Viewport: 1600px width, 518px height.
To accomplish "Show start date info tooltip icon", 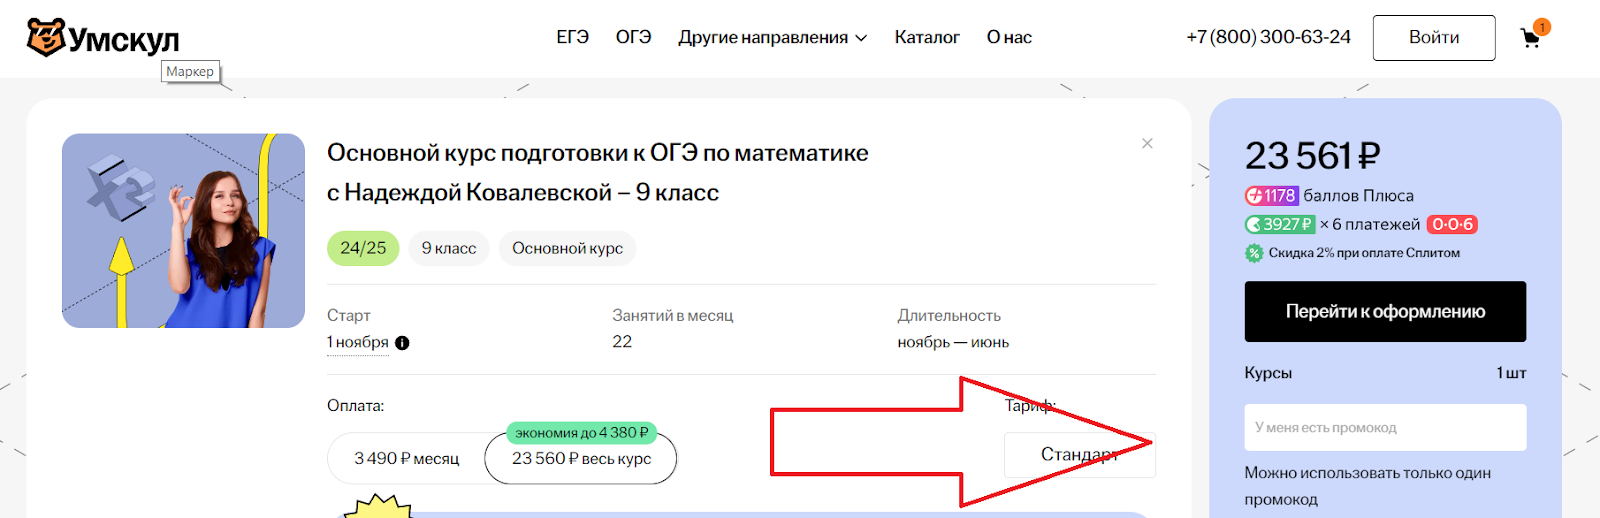I will coord(402,343).
